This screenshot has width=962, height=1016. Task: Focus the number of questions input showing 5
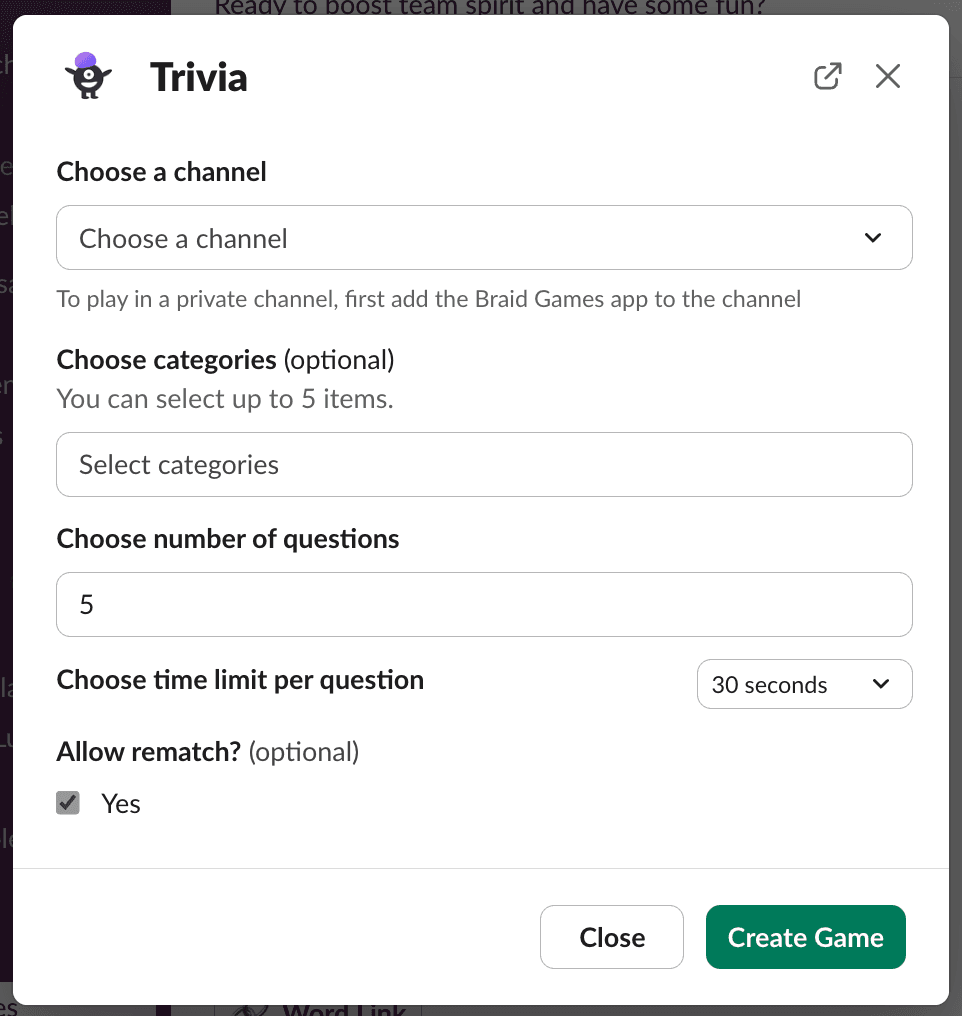(484, 605)
